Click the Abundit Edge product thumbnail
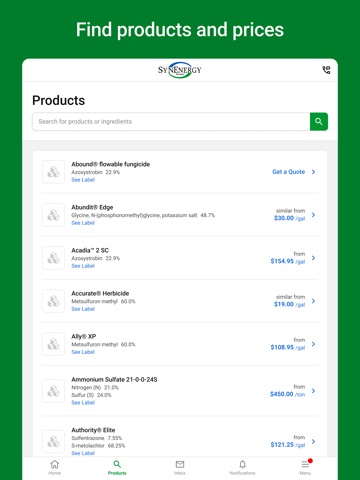 53,215
